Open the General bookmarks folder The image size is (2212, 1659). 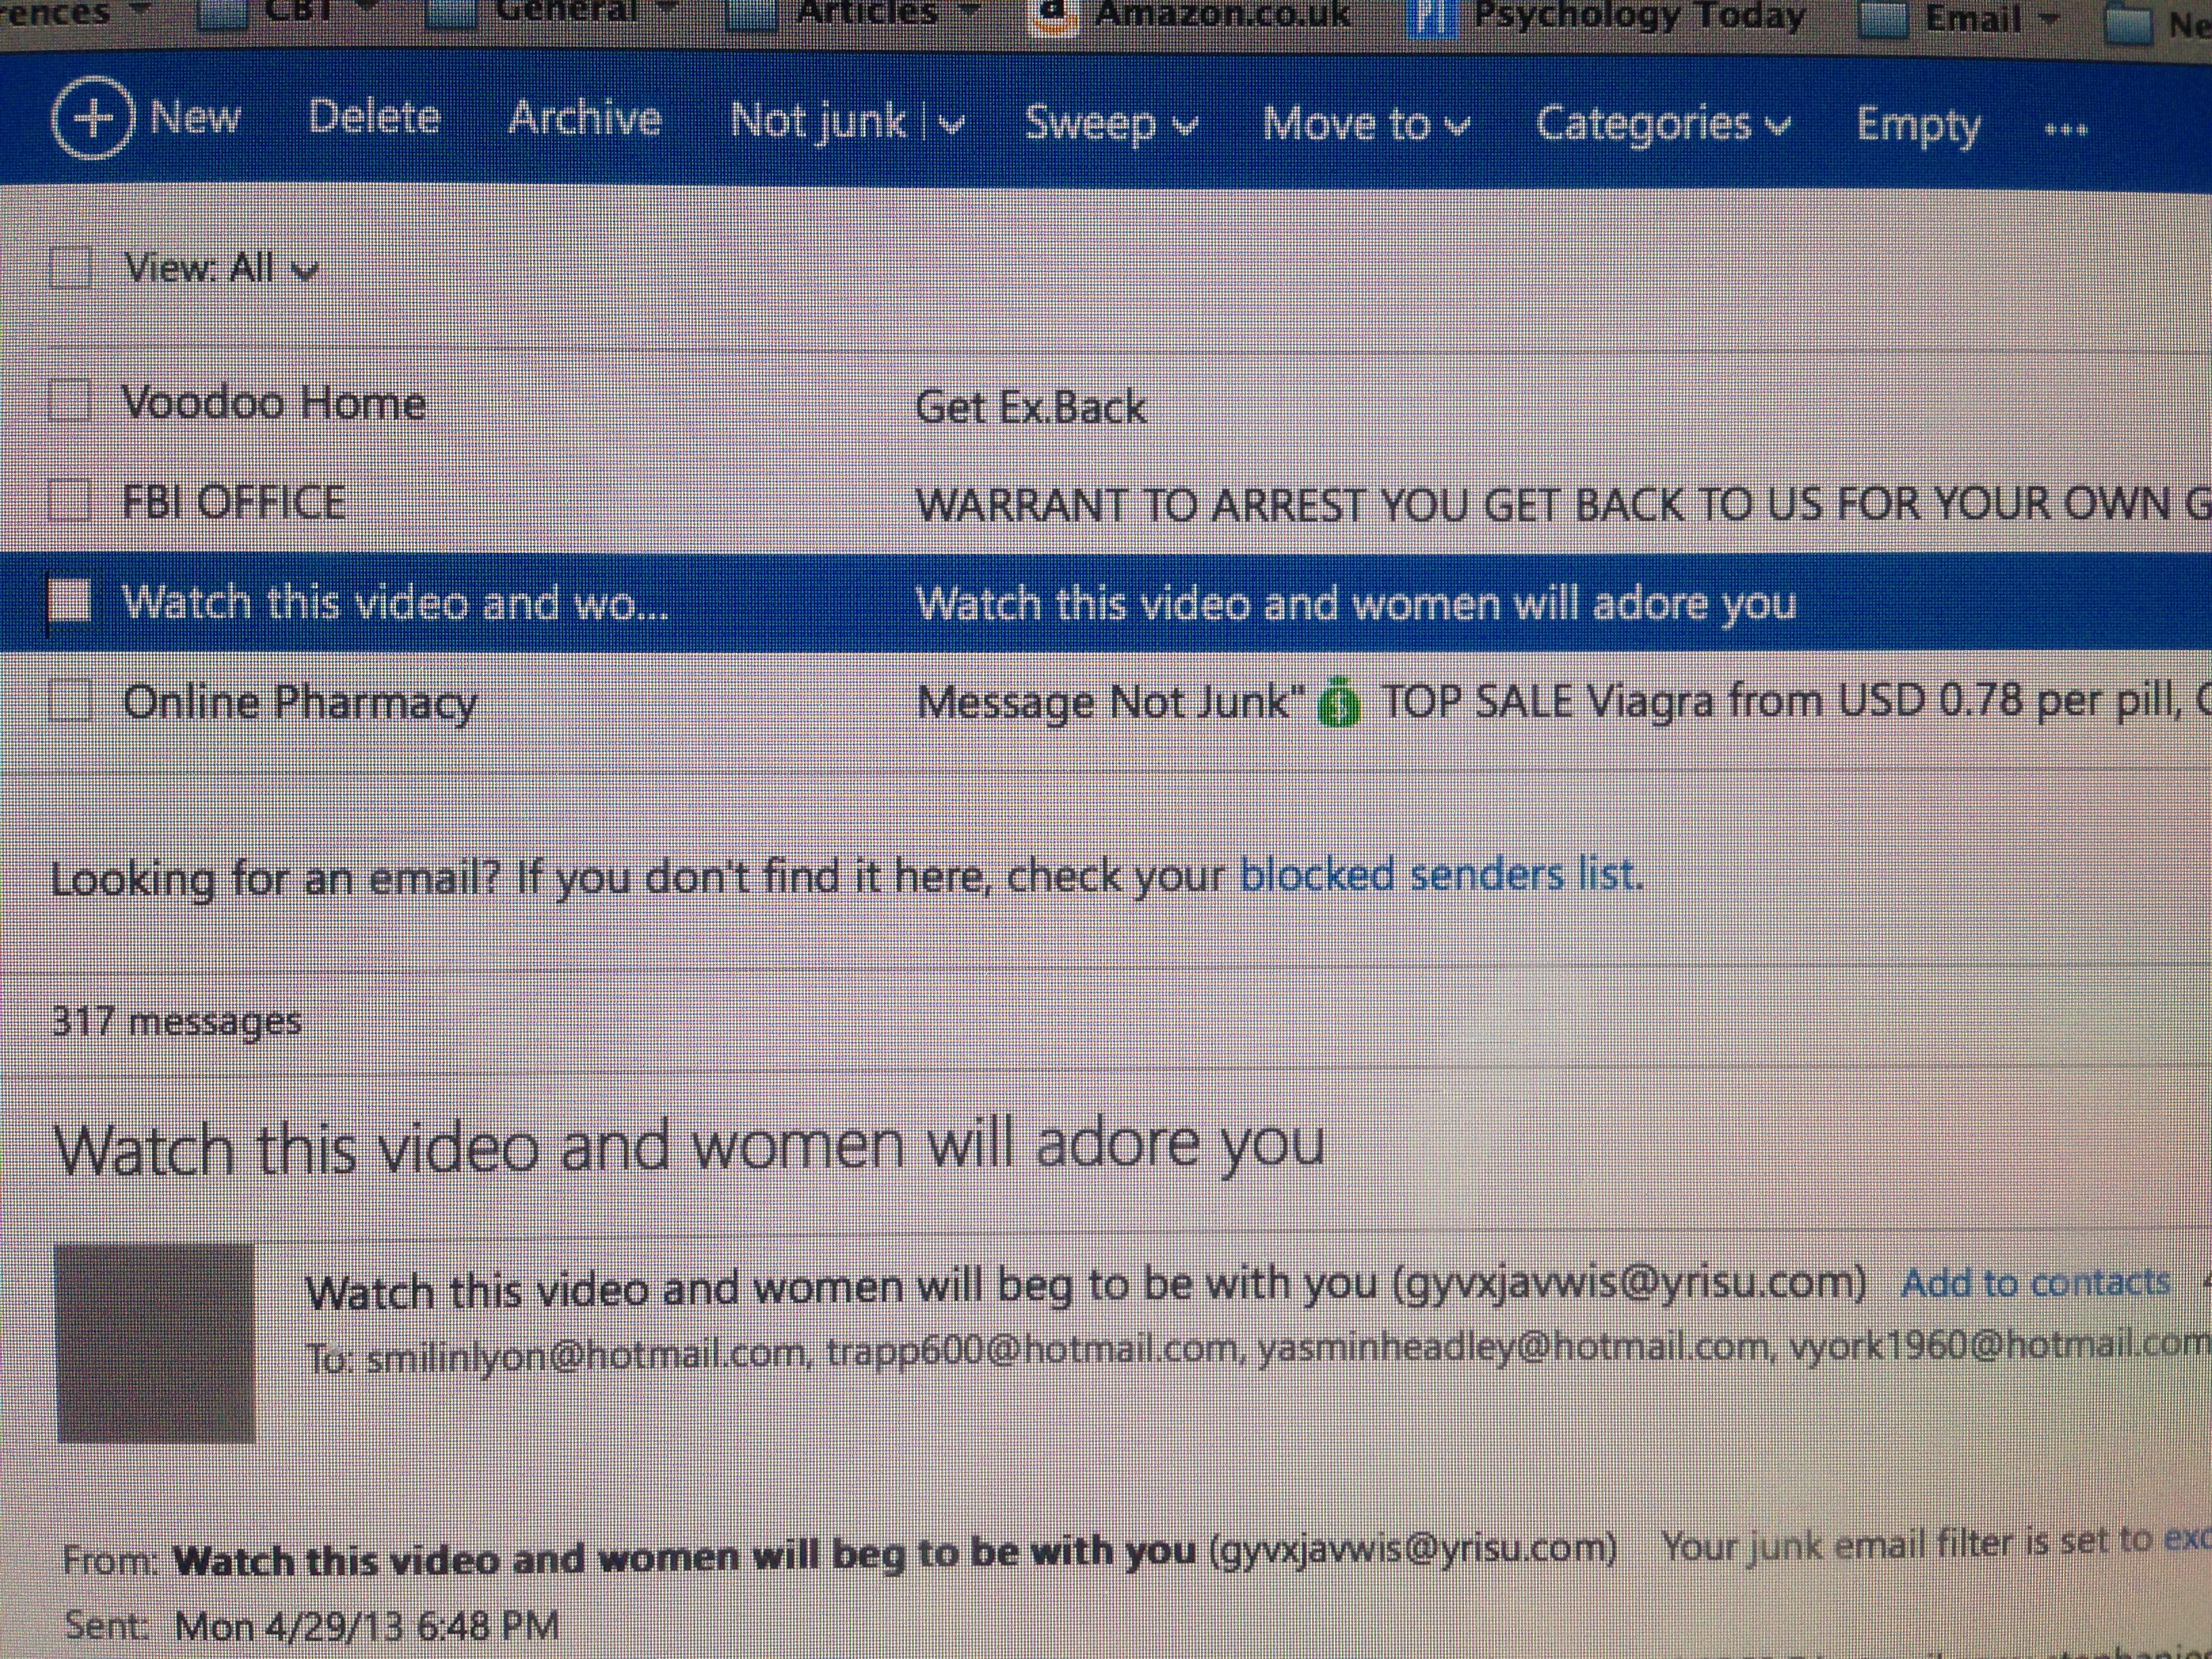(566, 12)
